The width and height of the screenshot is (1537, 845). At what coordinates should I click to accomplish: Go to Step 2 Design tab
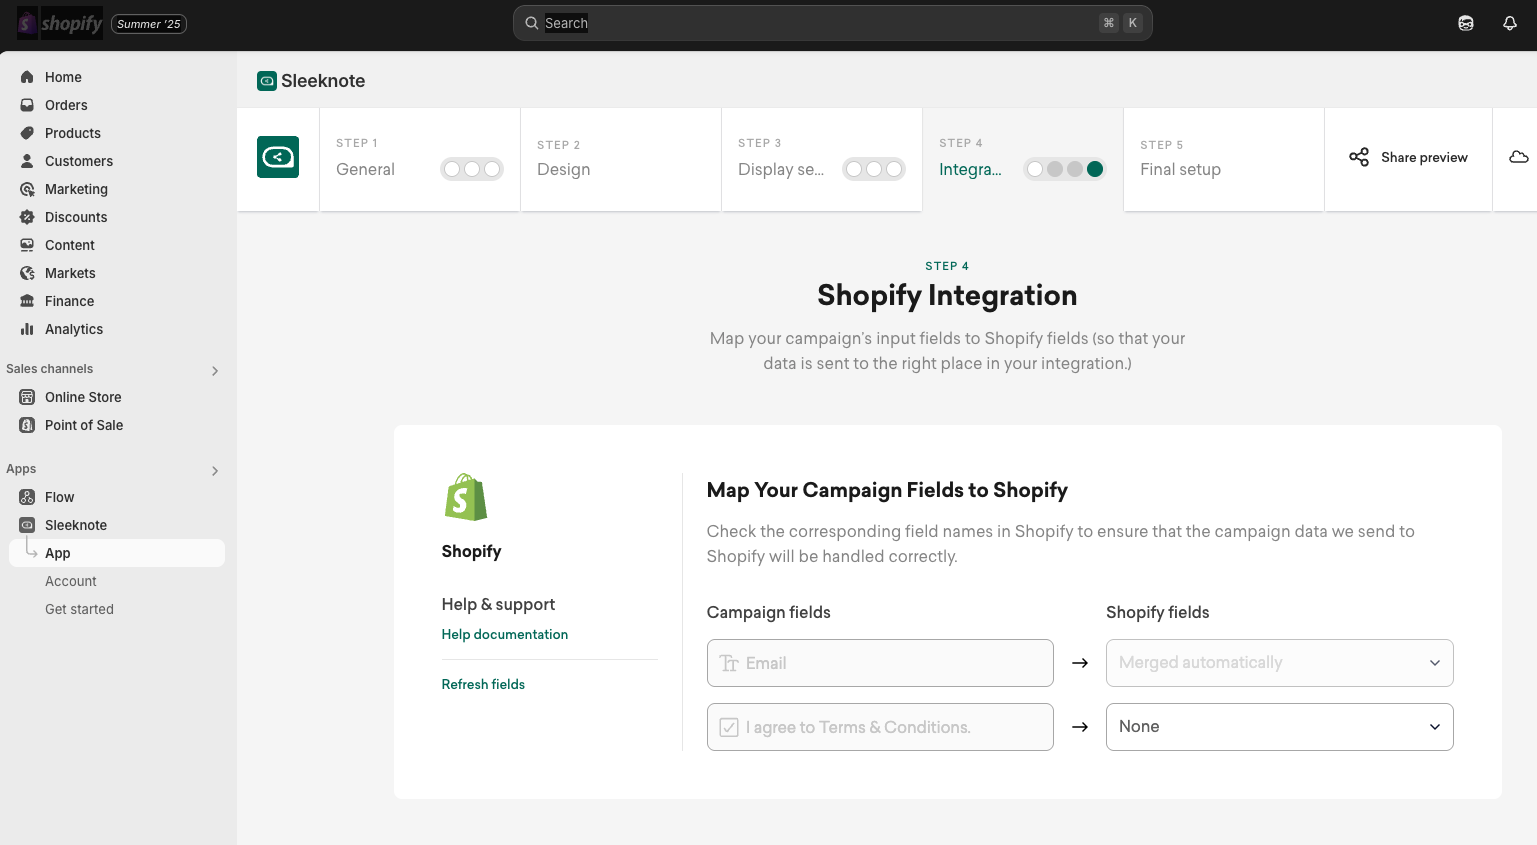tap(621, 159)
